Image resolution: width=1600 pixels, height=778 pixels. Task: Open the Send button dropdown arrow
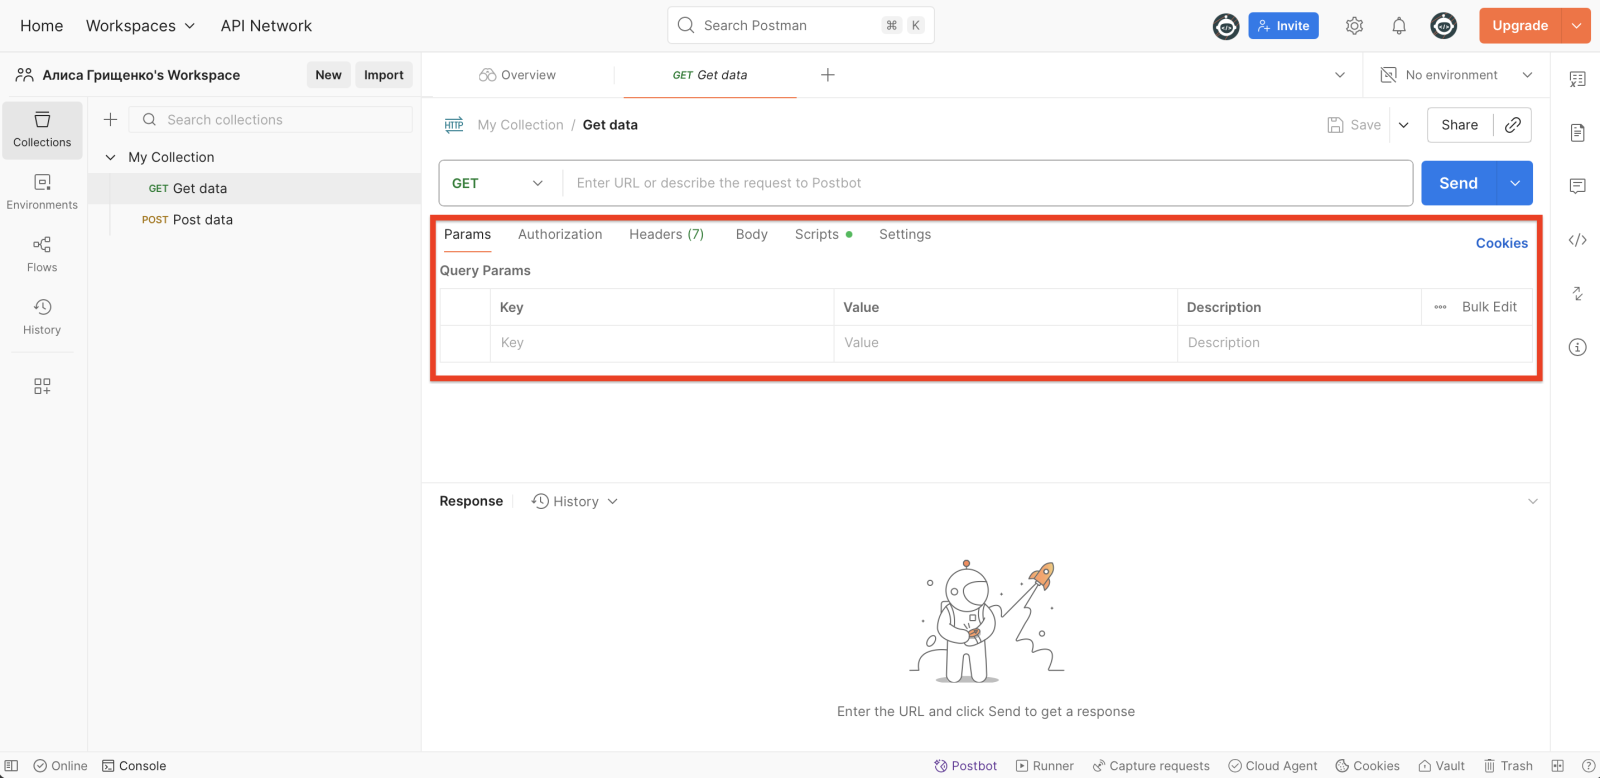click(x=1515, y=183)
